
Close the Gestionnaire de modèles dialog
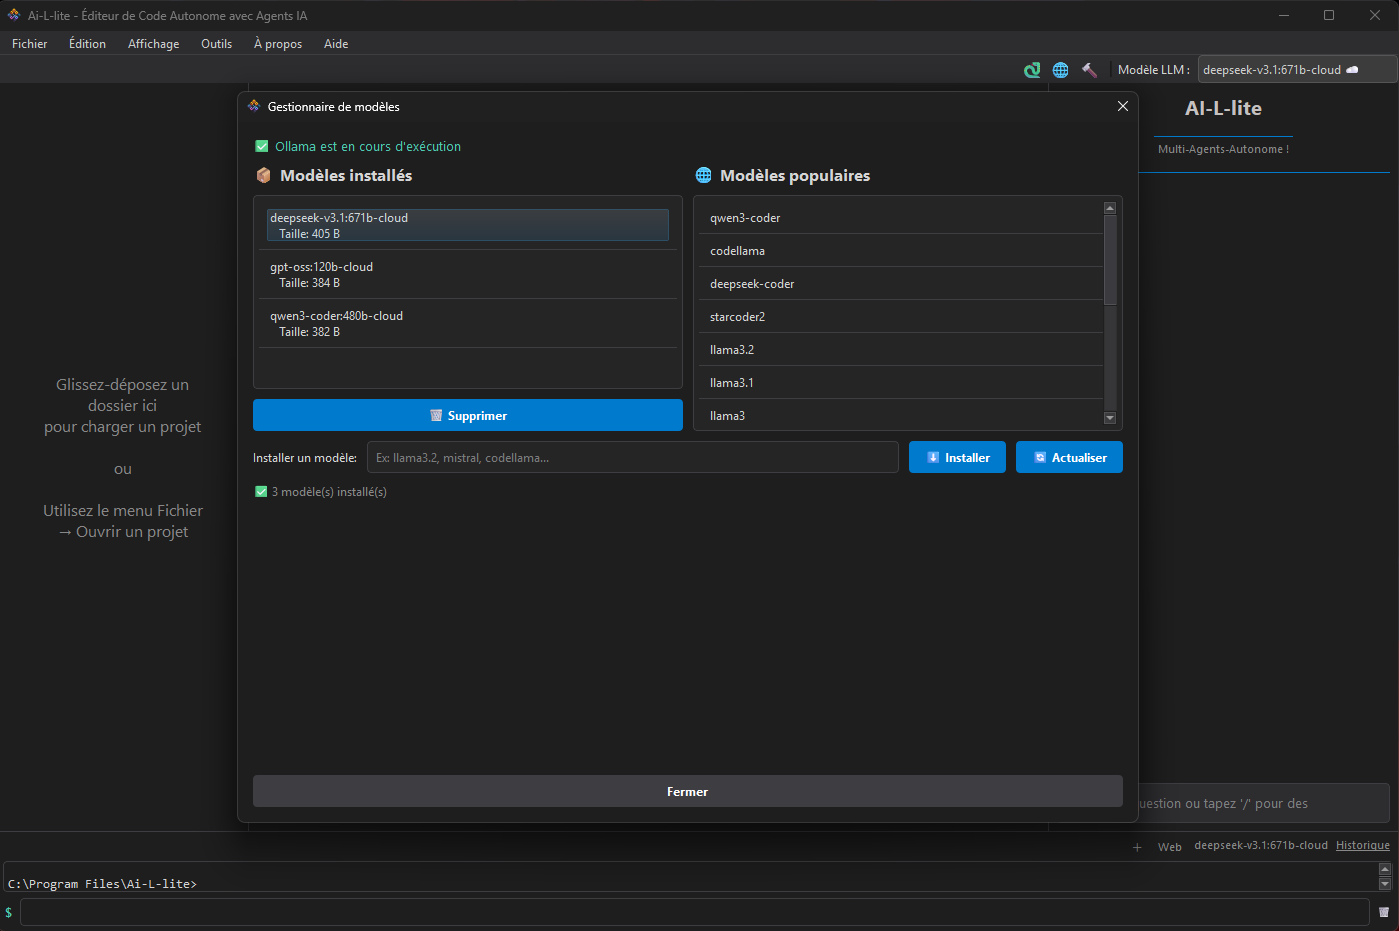(1122, 106)
